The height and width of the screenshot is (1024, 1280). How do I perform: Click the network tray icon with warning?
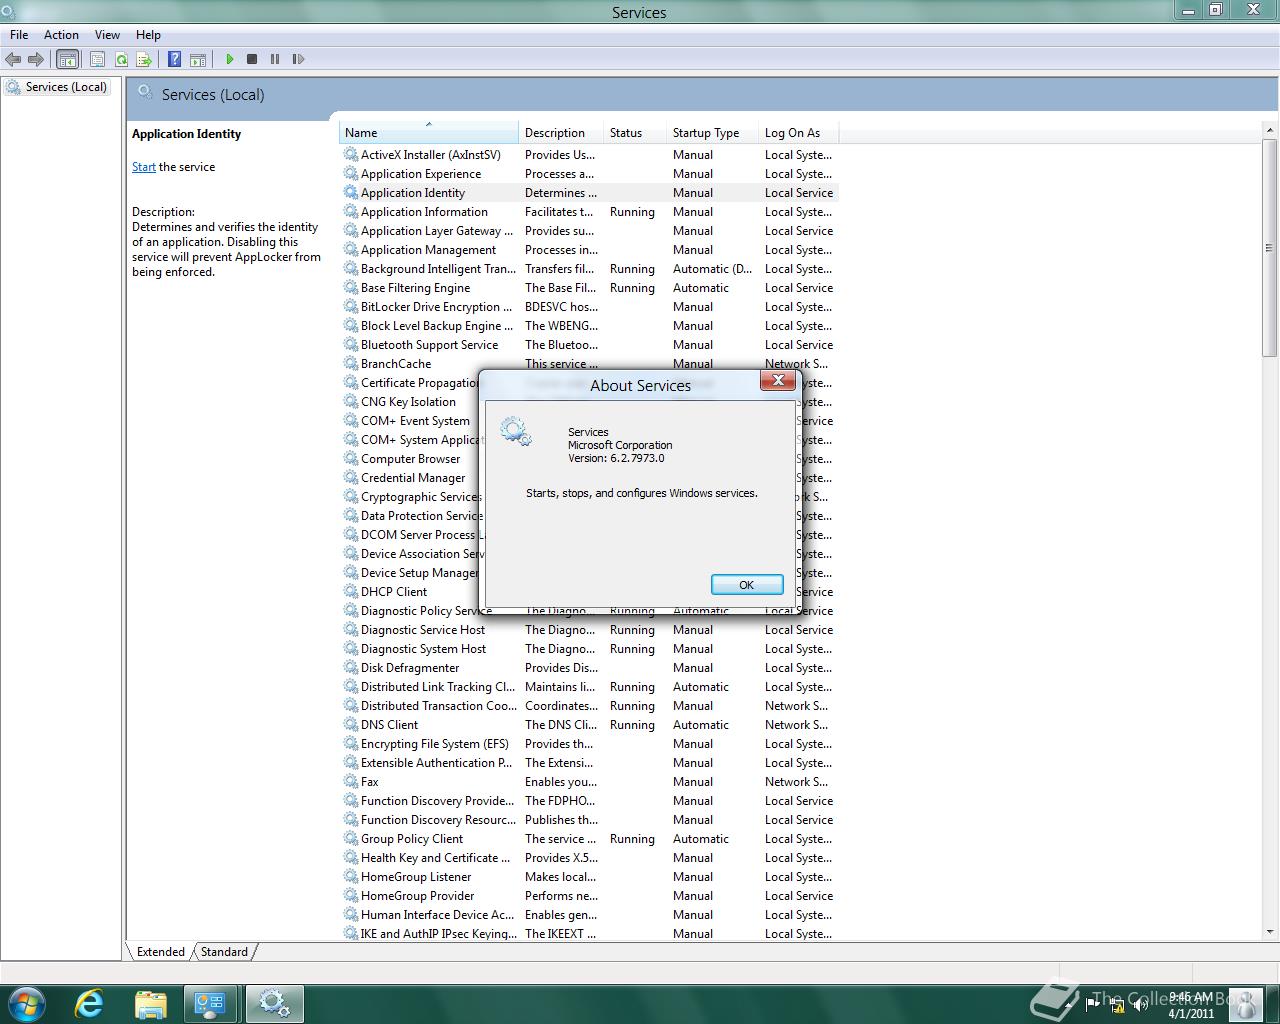[1116, 1004]
